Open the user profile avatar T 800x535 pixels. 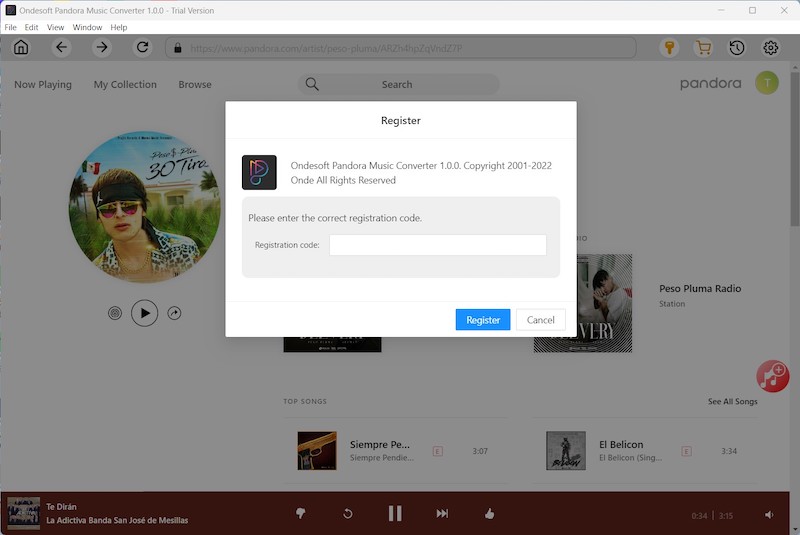coord(767,83)
